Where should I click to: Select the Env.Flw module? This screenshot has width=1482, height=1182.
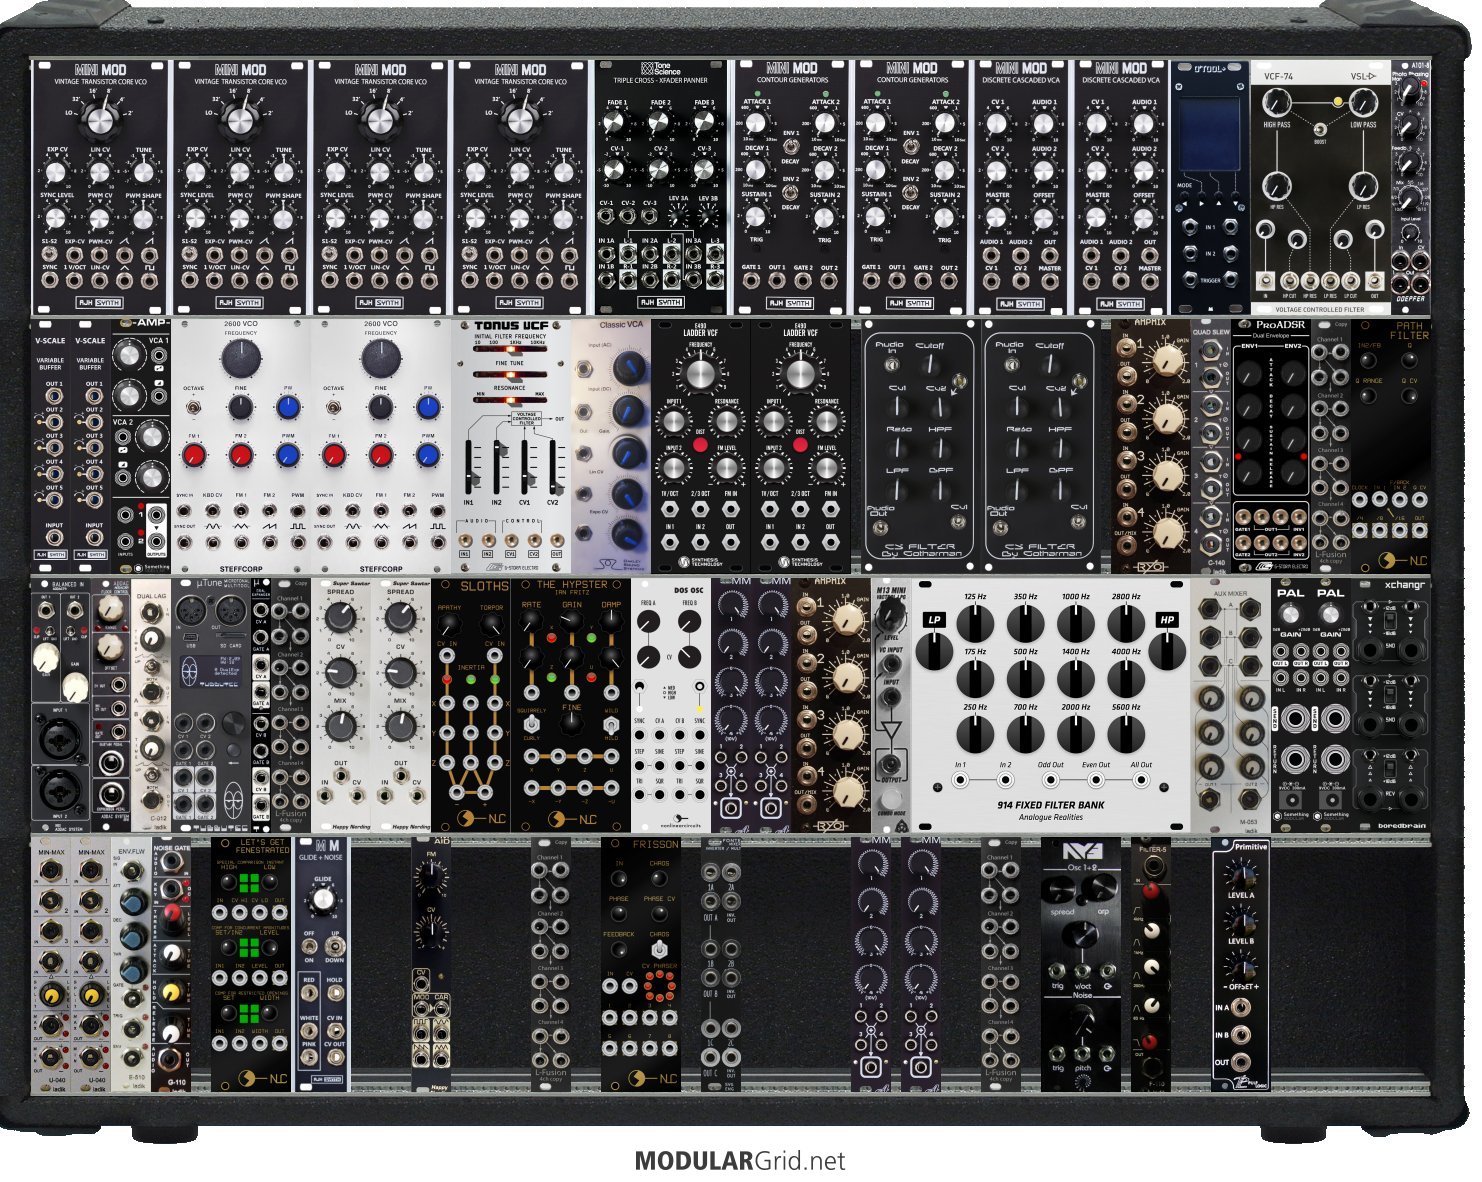point(132,964)
